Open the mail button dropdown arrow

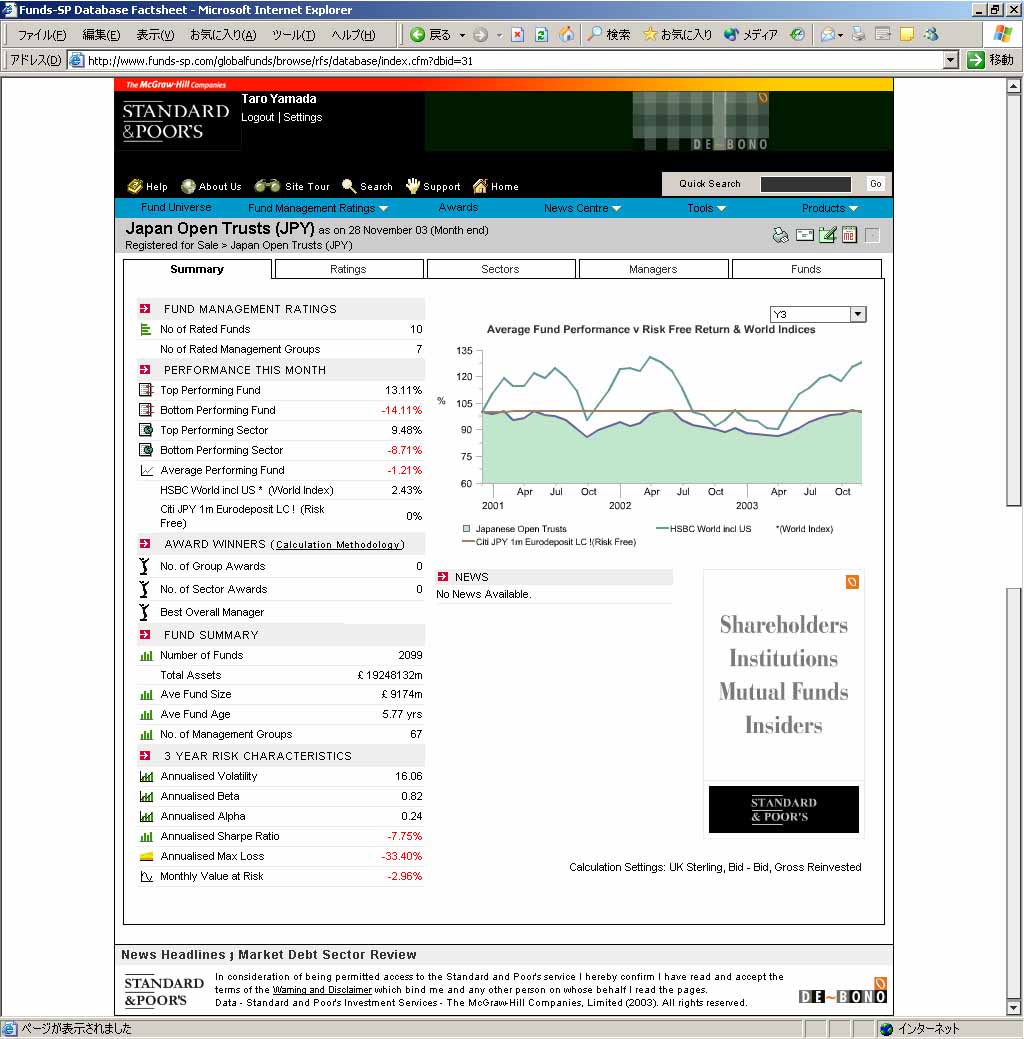tap(840, 35)
